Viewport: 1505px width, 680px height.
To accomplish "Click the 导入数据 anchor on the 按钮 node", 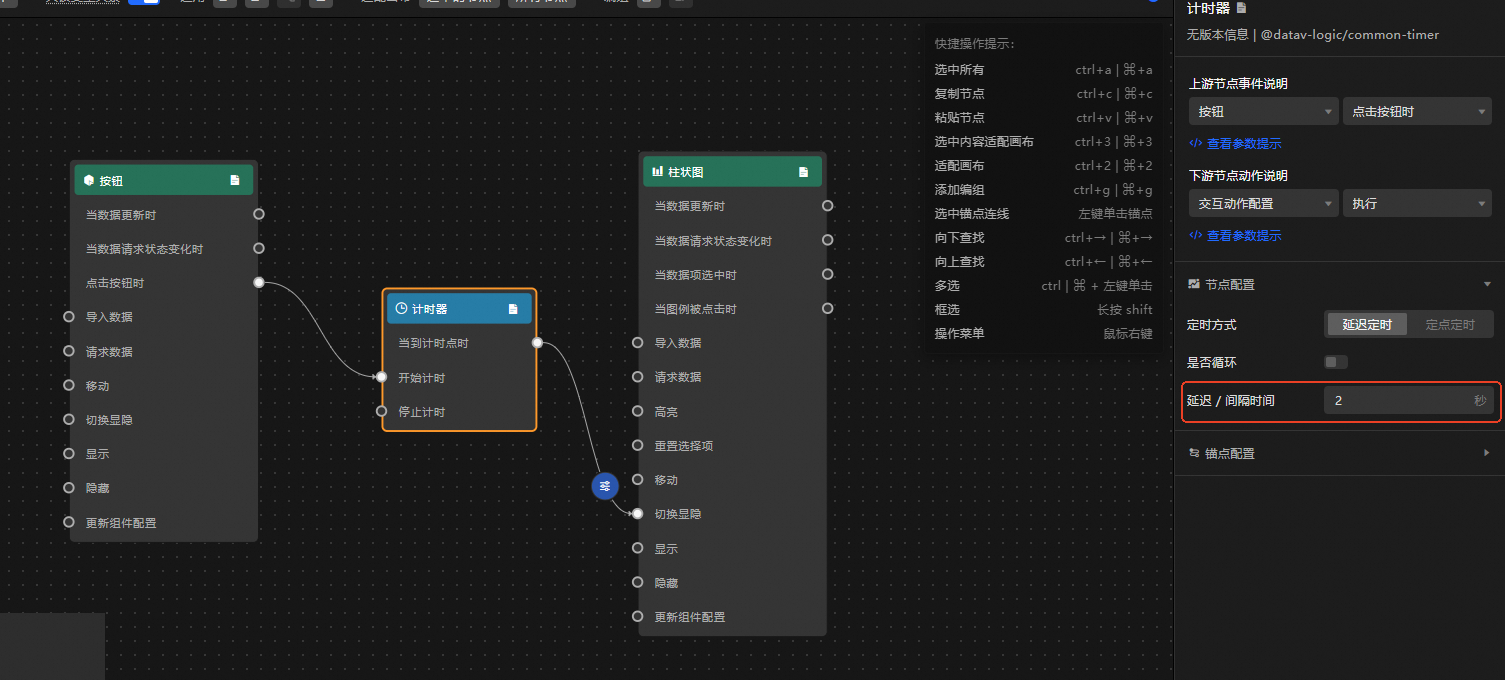I will (x=69, y=317).
